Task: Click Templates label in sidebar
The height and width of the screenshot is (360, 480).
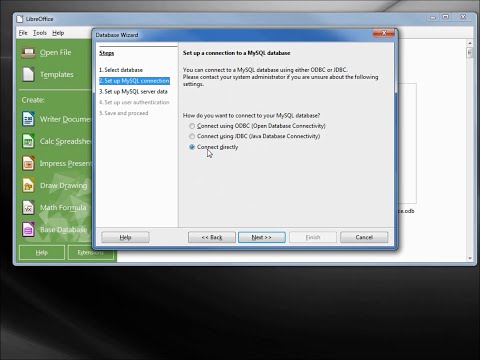Action: pyautogui.click(x=57, y=74)
